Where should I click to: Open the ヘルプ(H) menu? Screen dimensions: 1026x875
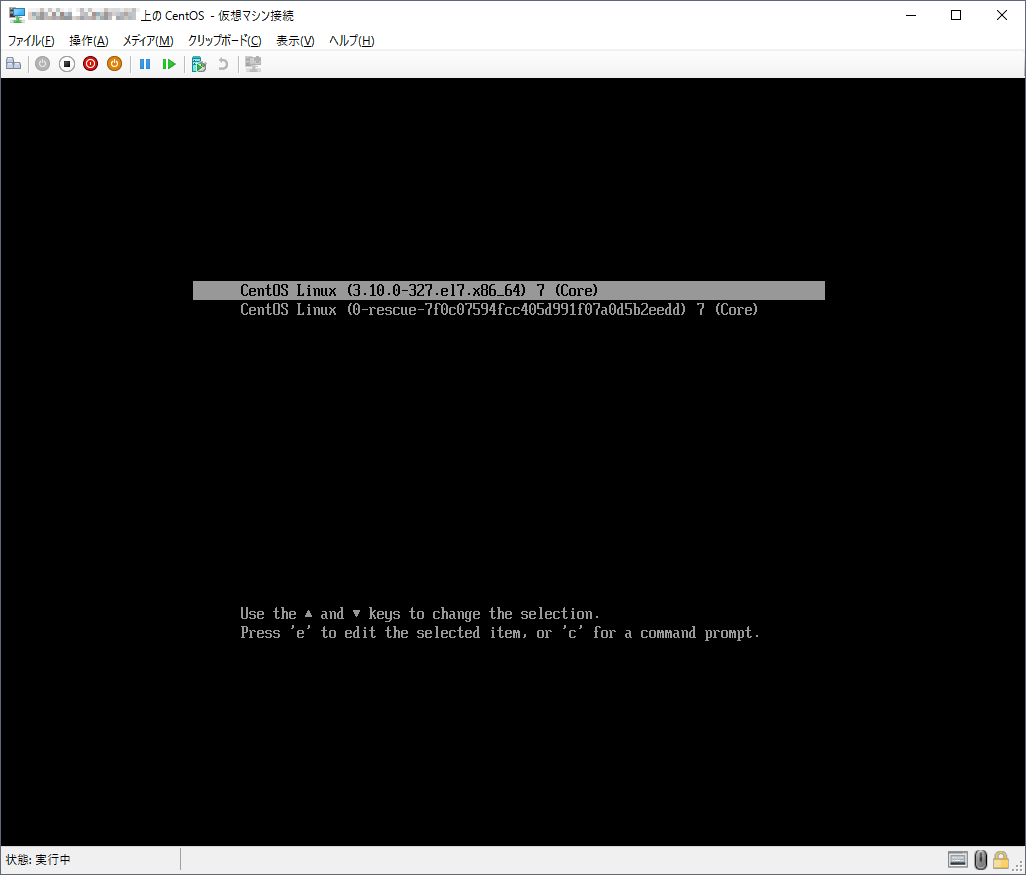[352, 41]
